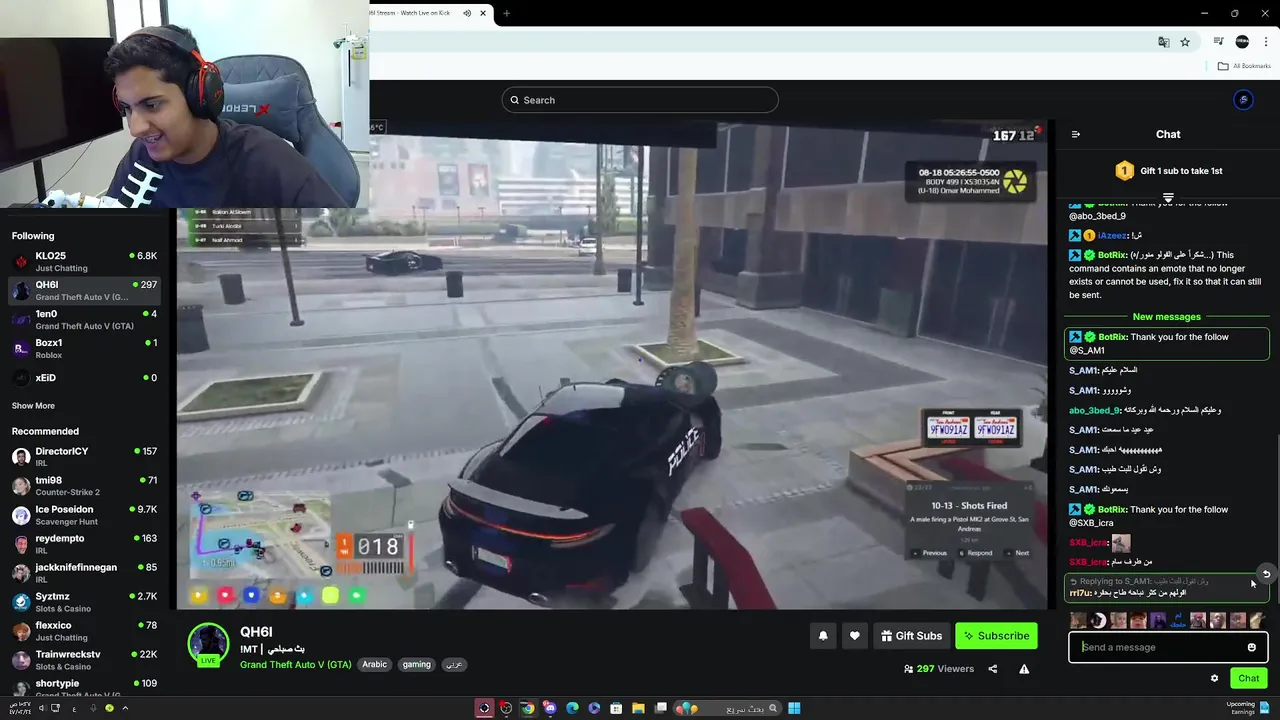Viewport: 1280px width, 720px height.
Task: Expand the gift sub leaderboard chevron
Action: [x=1168, y=197]
